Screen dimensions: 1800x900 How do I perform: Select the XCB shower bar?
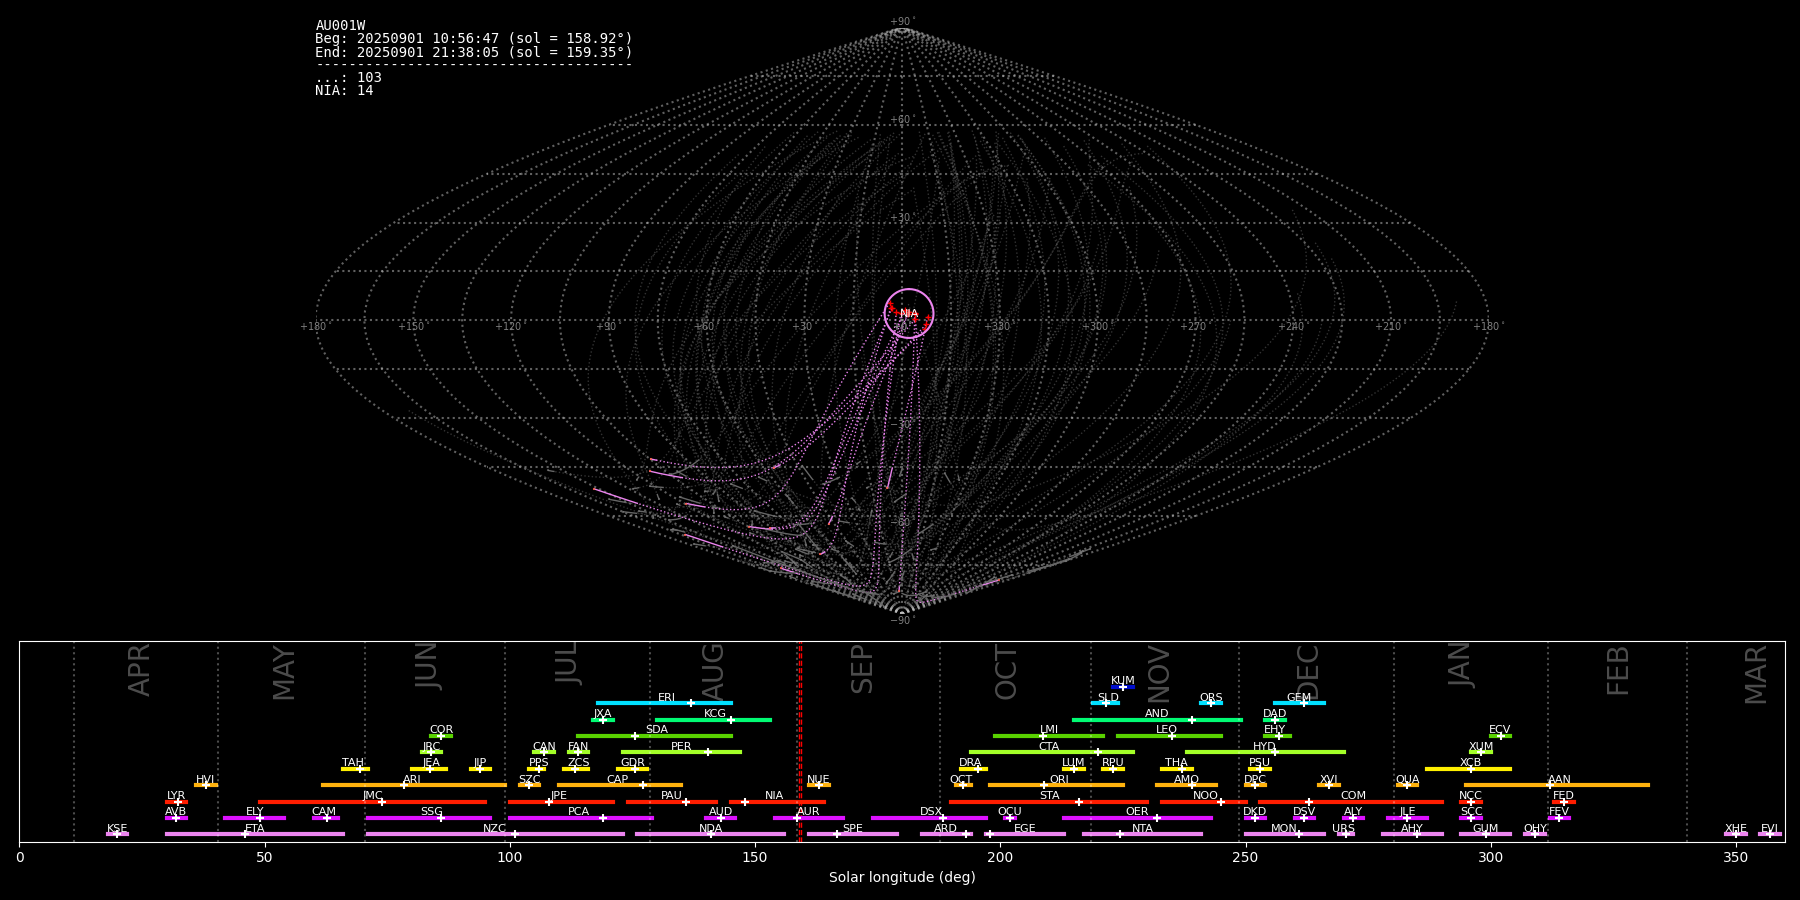(1468, 769)
